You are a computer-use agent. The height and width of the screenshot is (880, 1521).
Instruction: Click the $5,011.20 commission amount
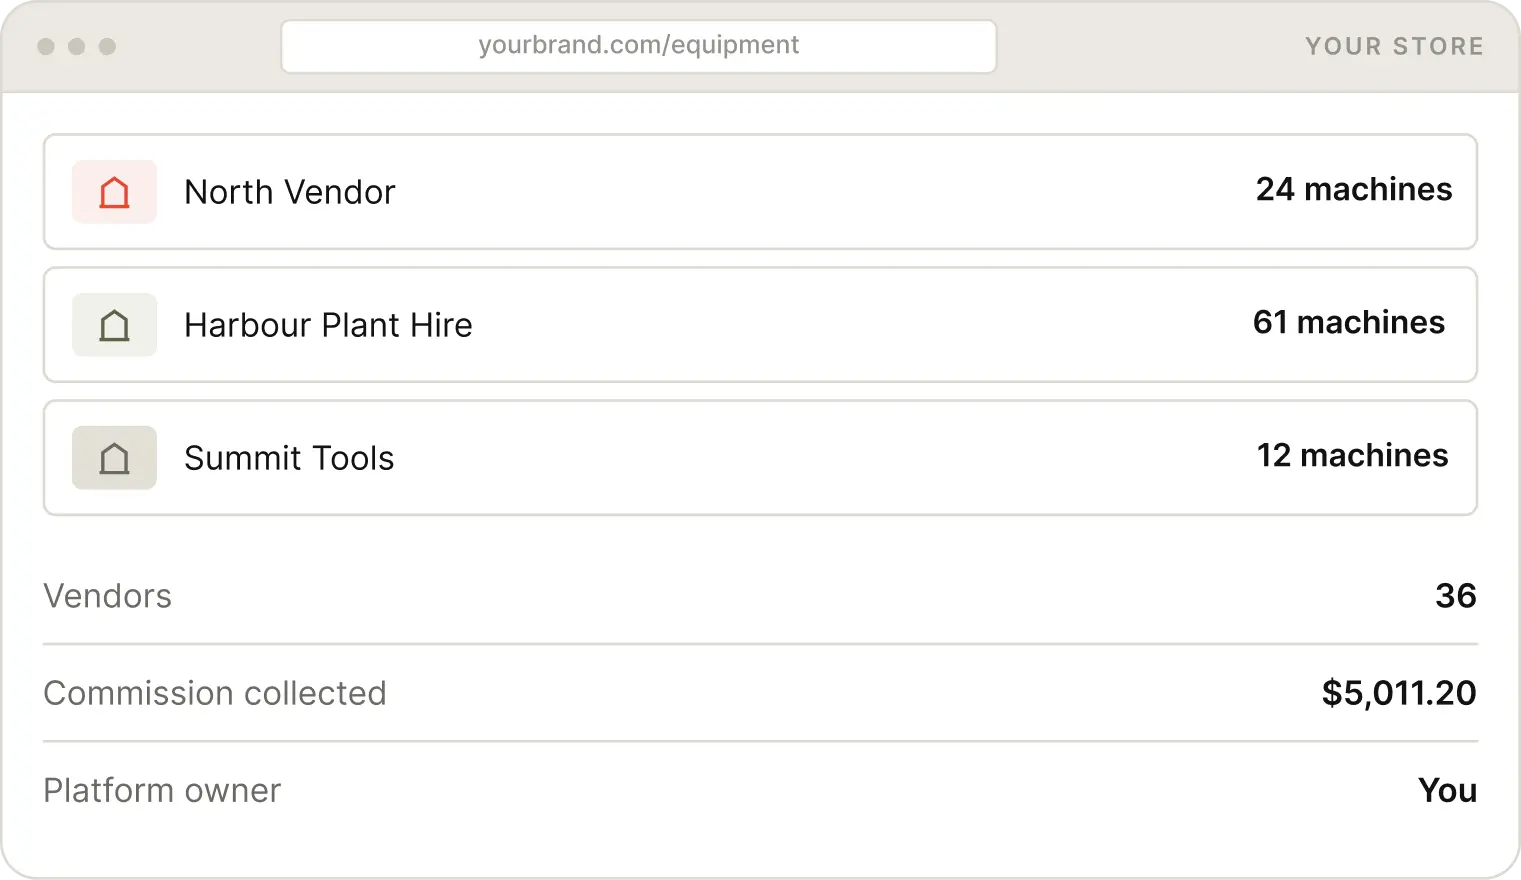point(1399,693)
